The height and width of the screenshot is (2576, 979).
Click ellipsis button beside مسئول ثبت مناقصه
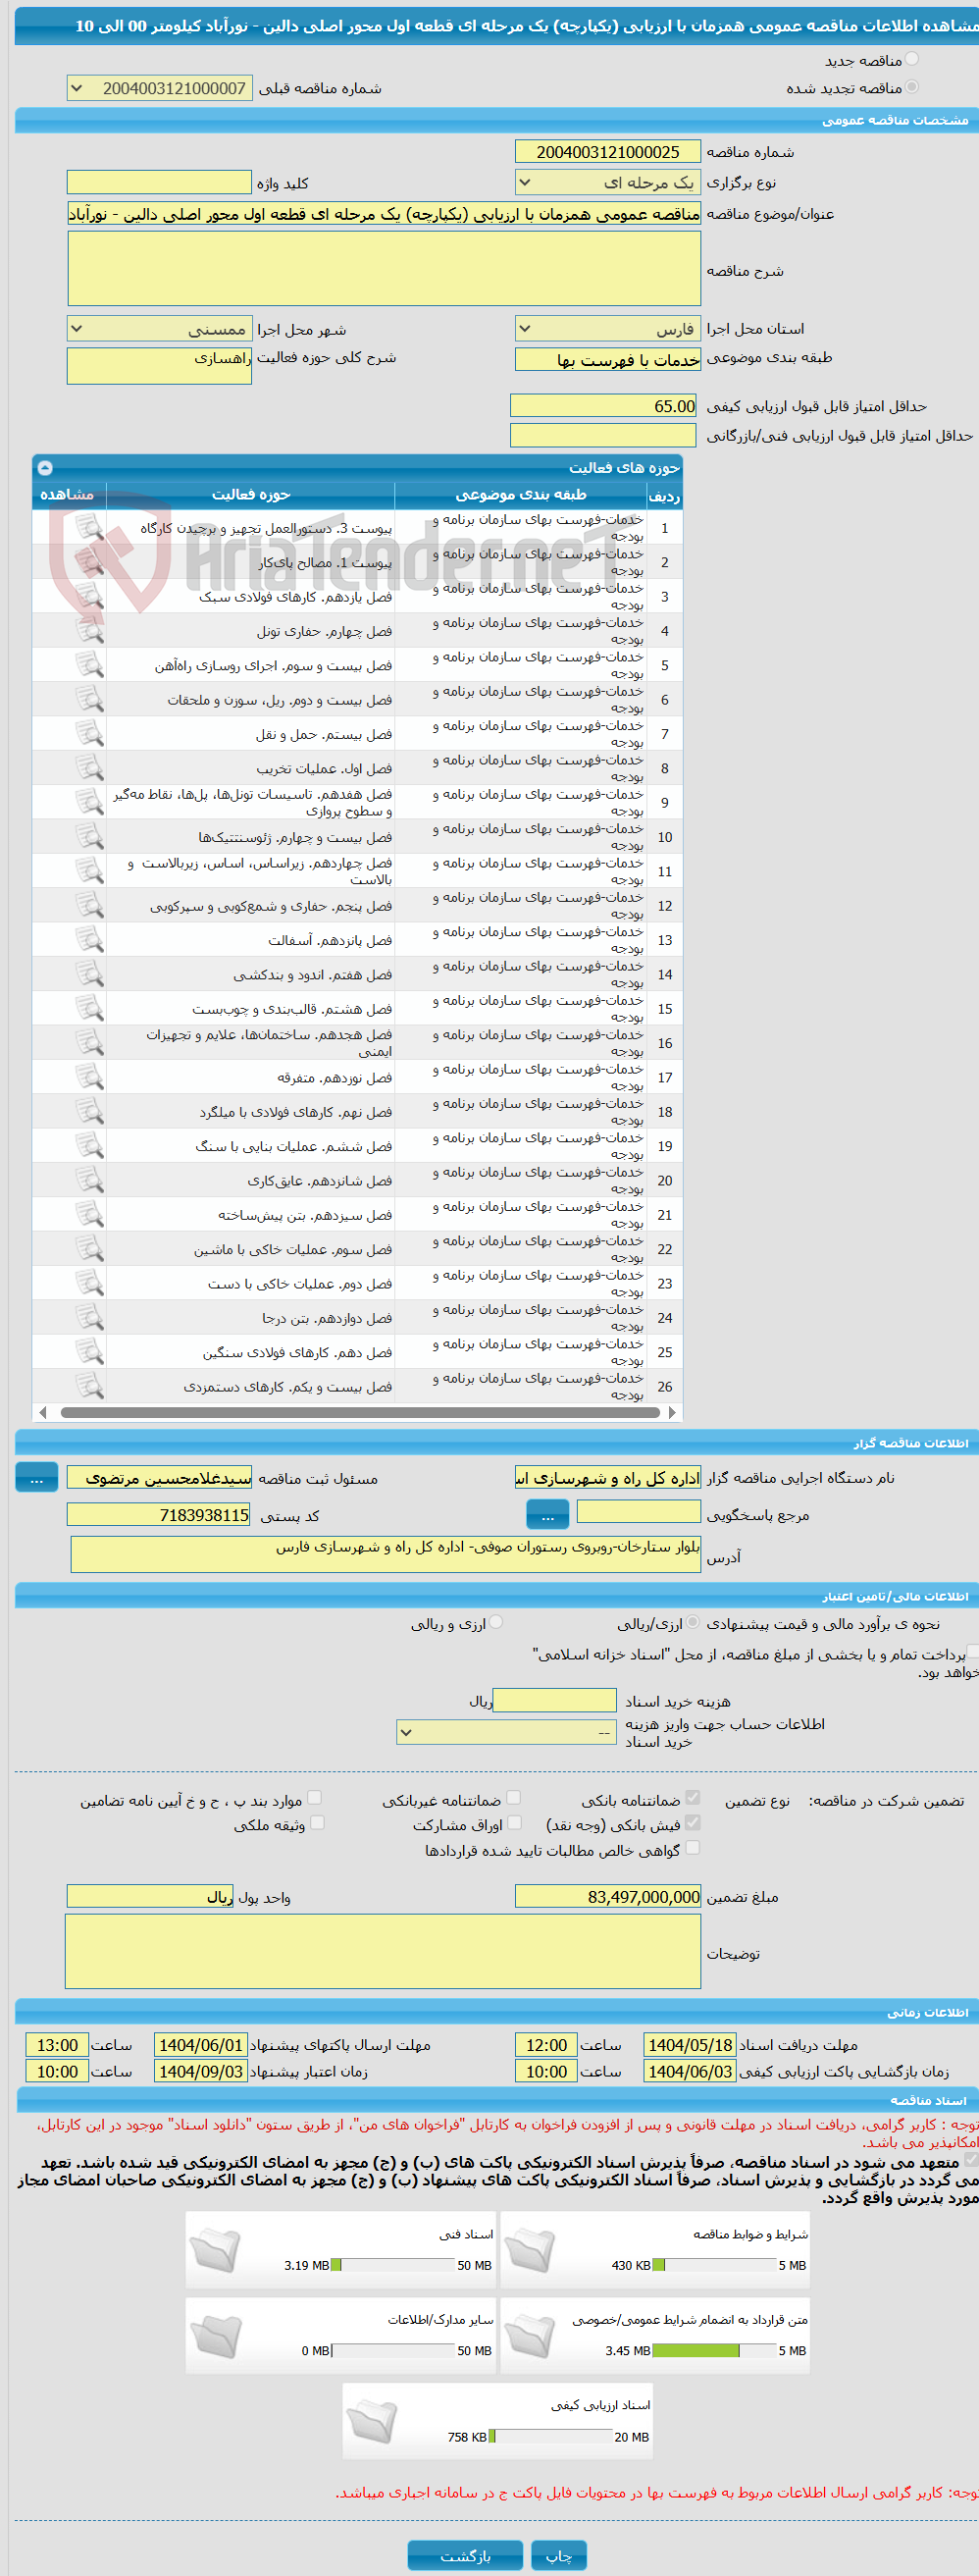[36, 1477]
